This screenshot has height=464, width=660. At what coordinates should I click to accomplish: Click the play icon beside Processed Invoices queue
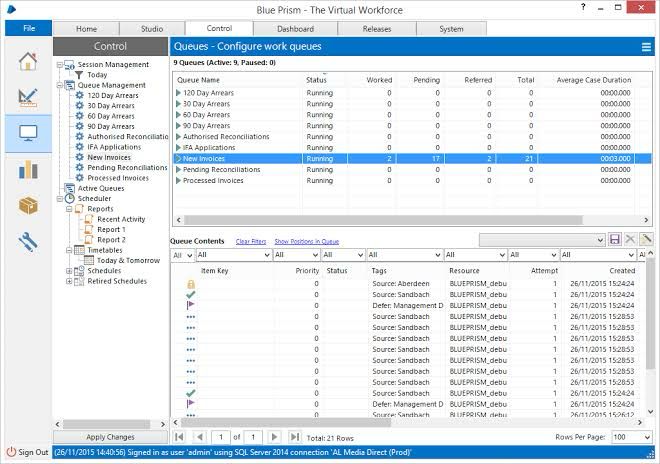click(x=180, y=180)
